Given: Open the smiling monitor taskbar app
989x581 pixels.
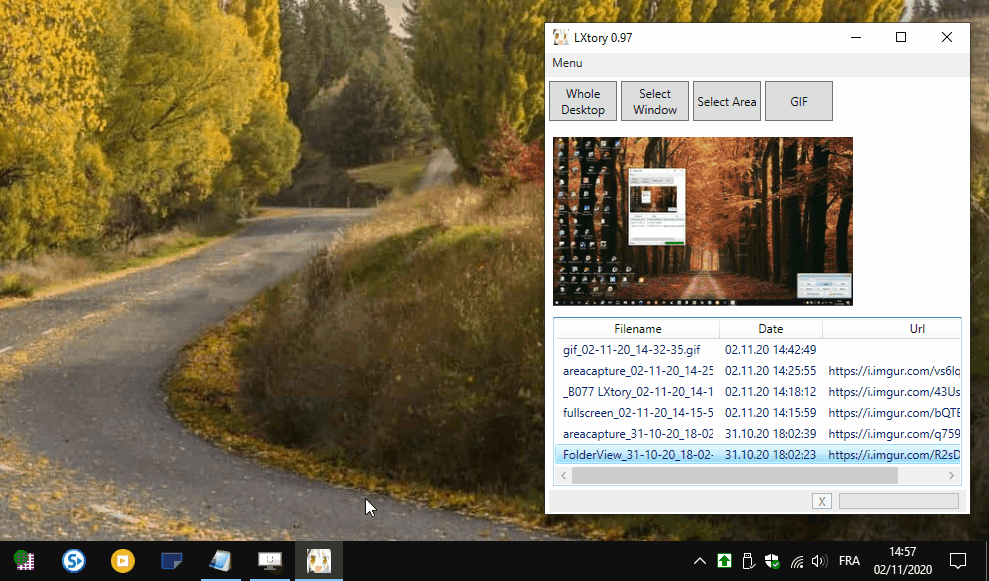Looking at the screenshot, I should tap(269, 560).
